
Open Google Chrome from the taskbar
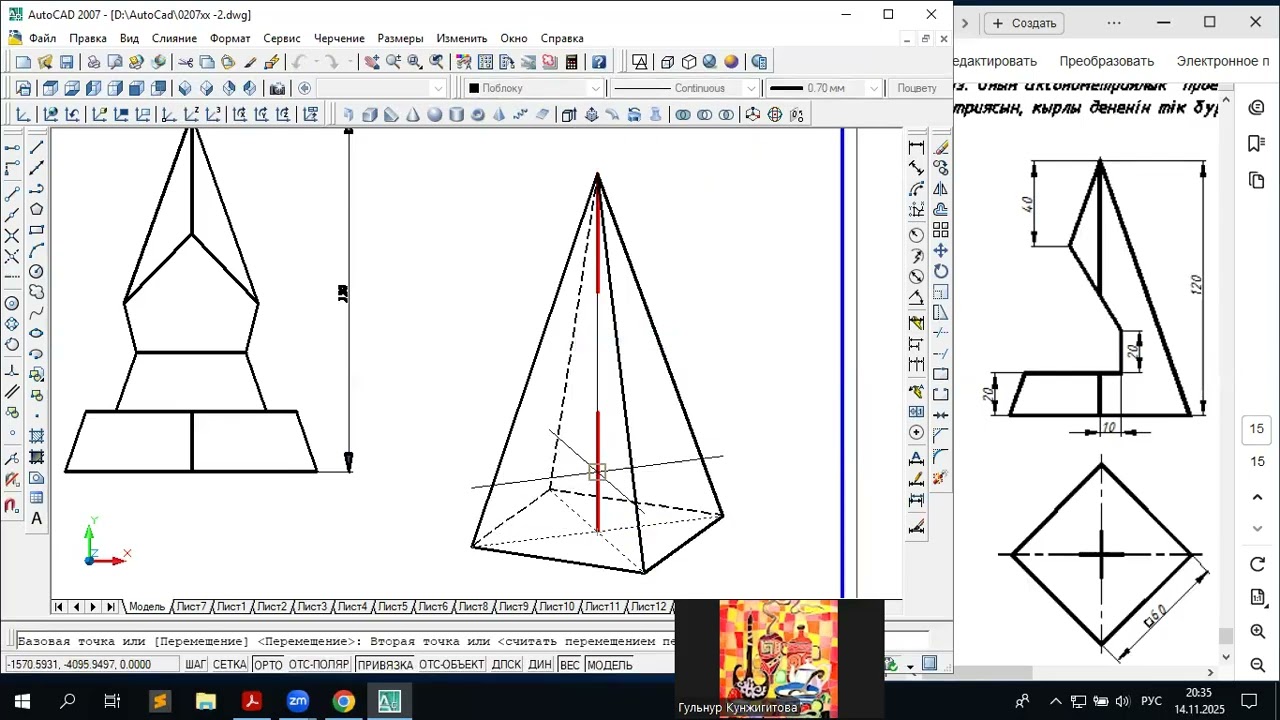coord(343,701)
